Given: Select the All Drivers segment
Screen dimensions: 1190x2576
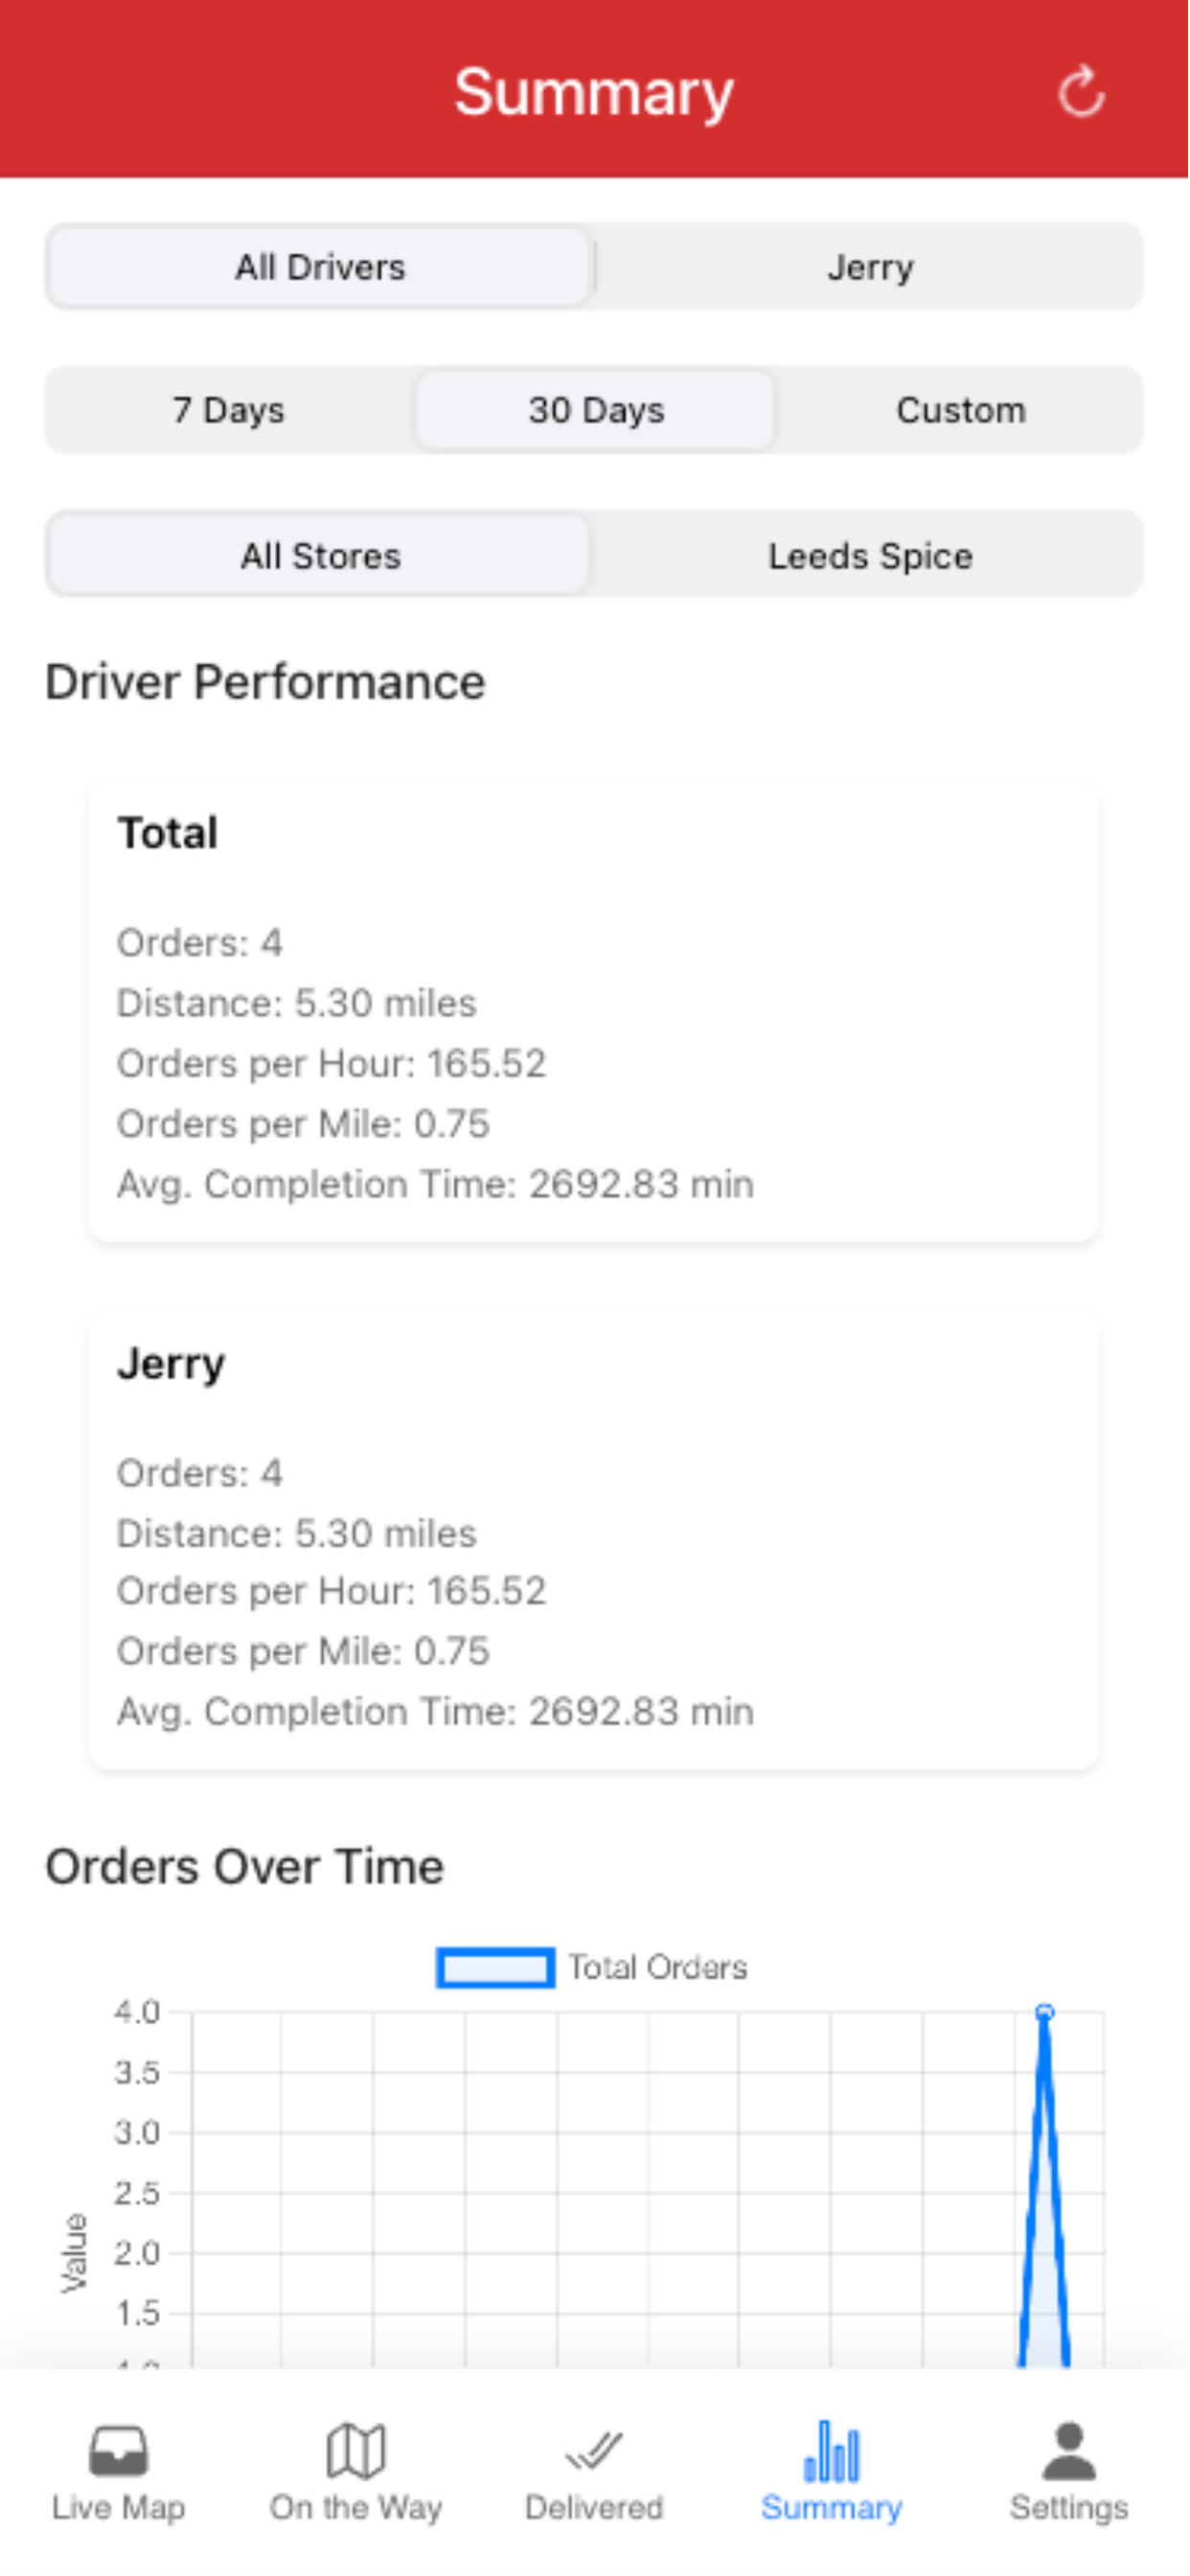Looking at the screenshot, I should 320,267.
